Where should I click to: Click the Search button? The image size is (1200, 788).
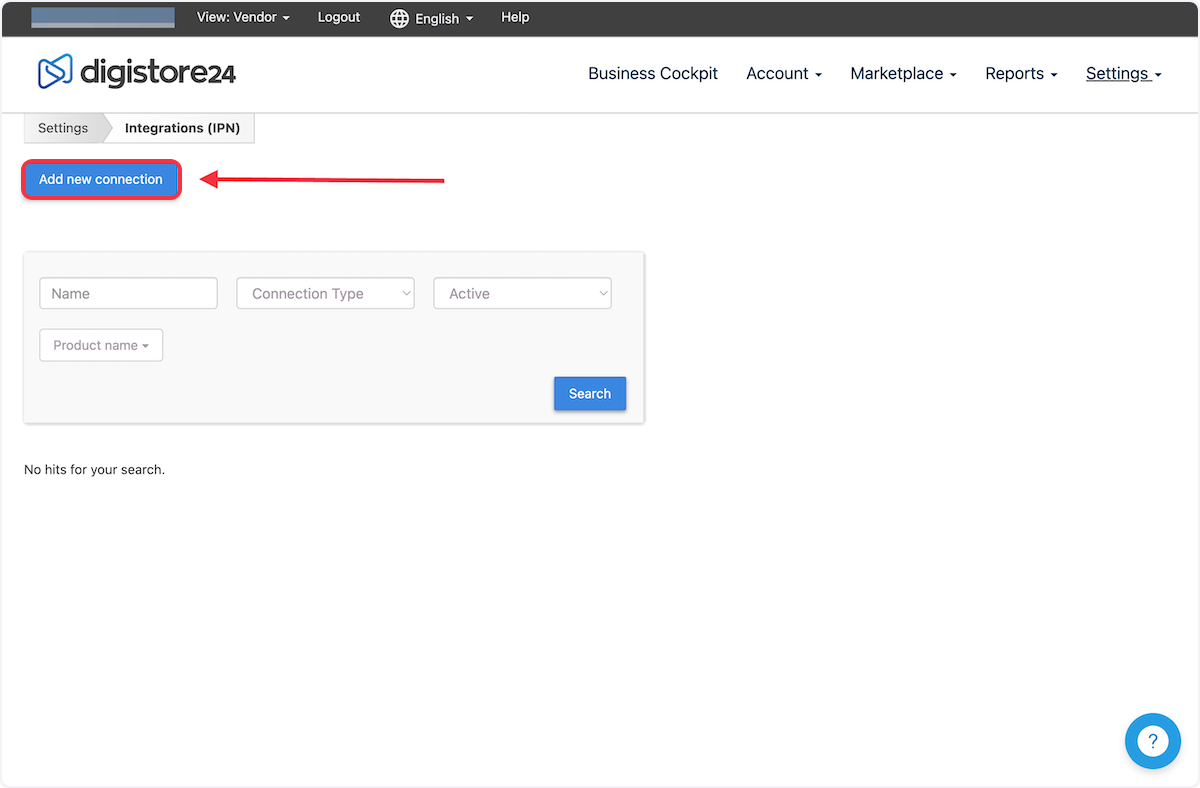coord(590,393)
